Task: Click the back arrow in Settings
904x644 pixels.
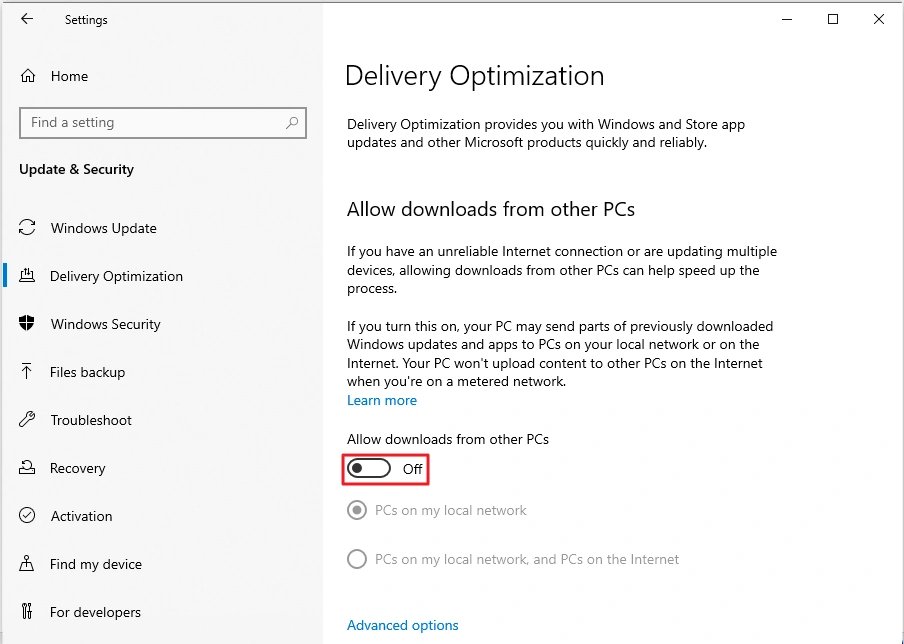Action: (27, 18)
